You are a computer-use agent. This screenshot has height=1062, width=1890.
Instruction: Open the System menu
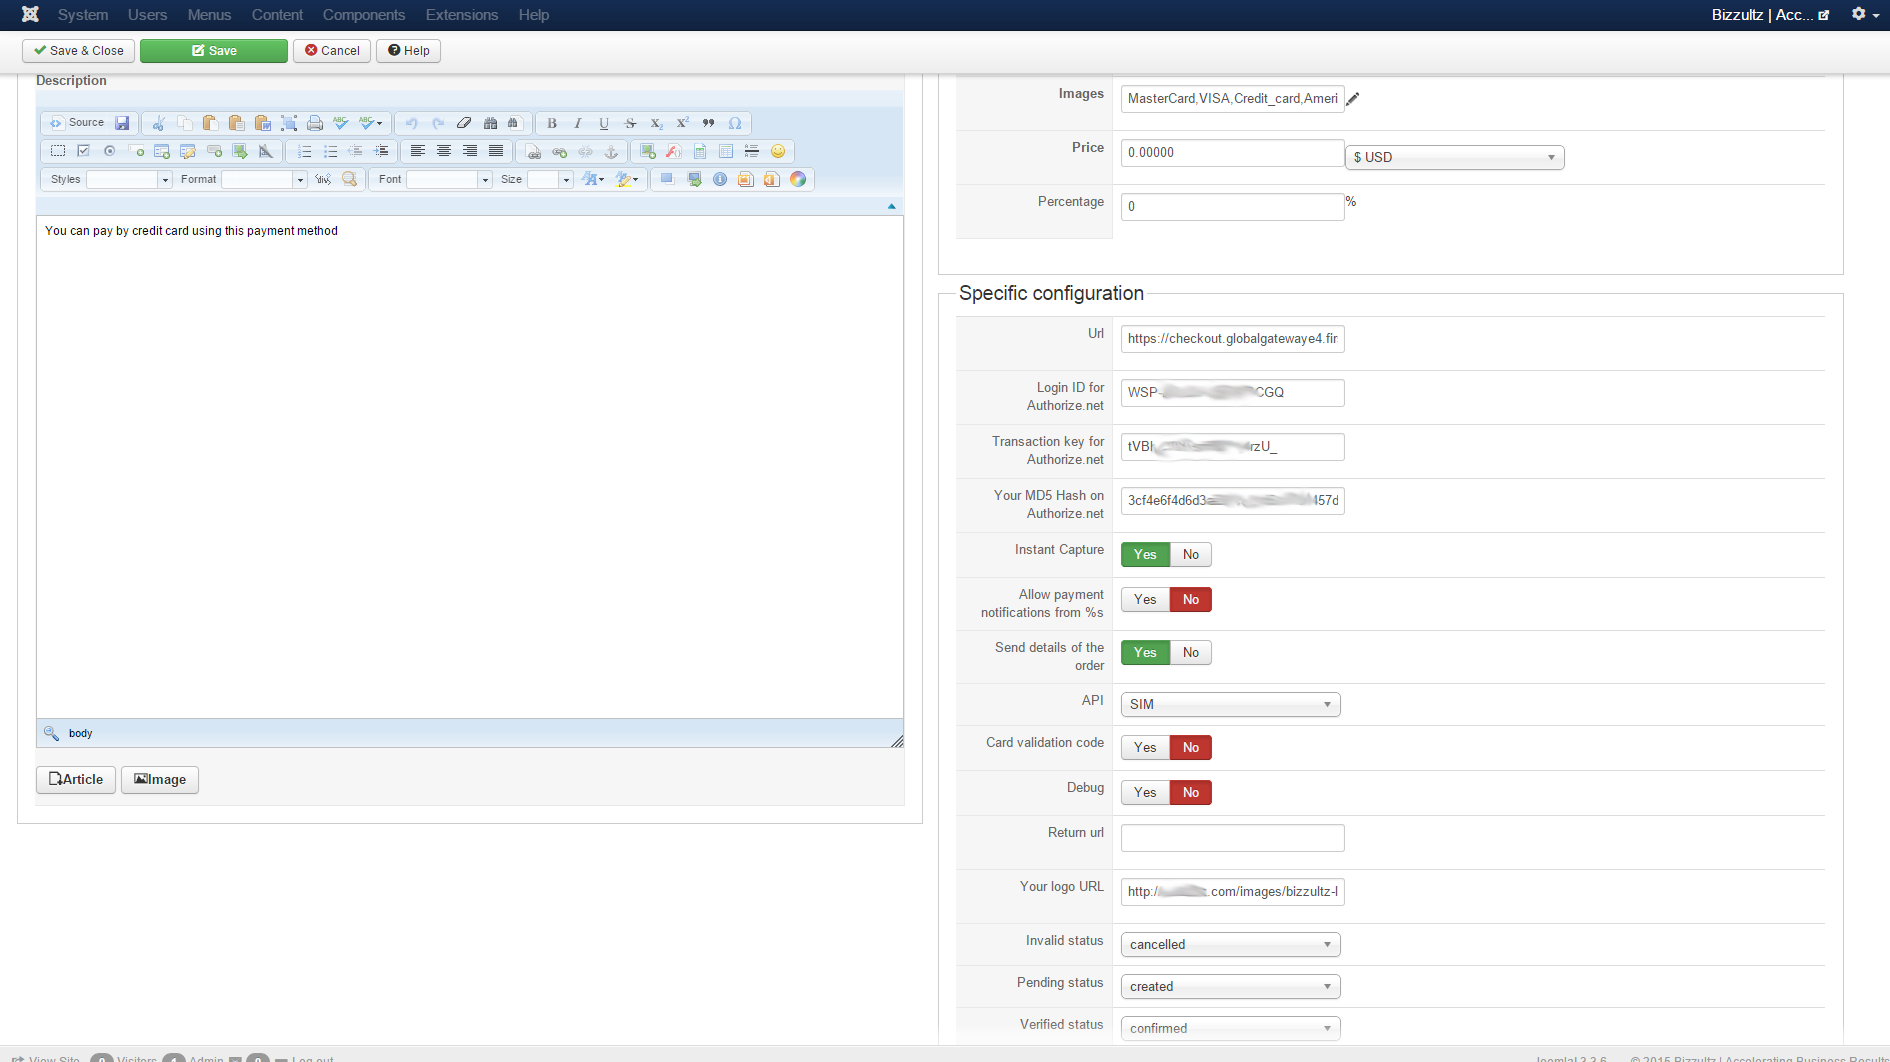click(83, 15)
